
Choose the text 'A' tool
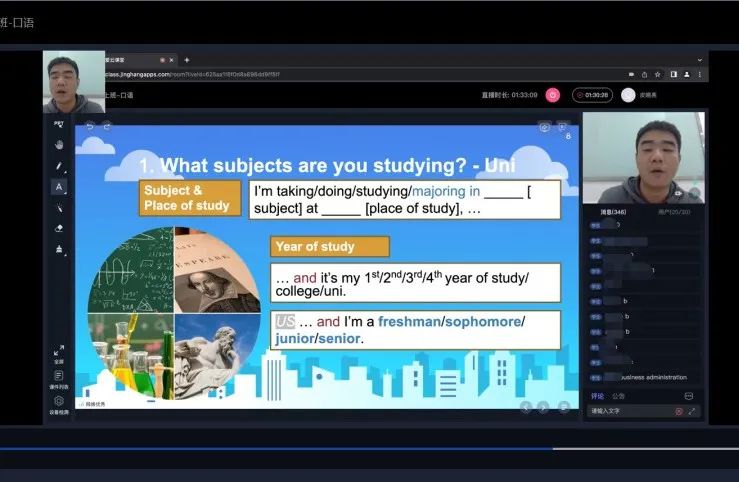click(59, 186)
